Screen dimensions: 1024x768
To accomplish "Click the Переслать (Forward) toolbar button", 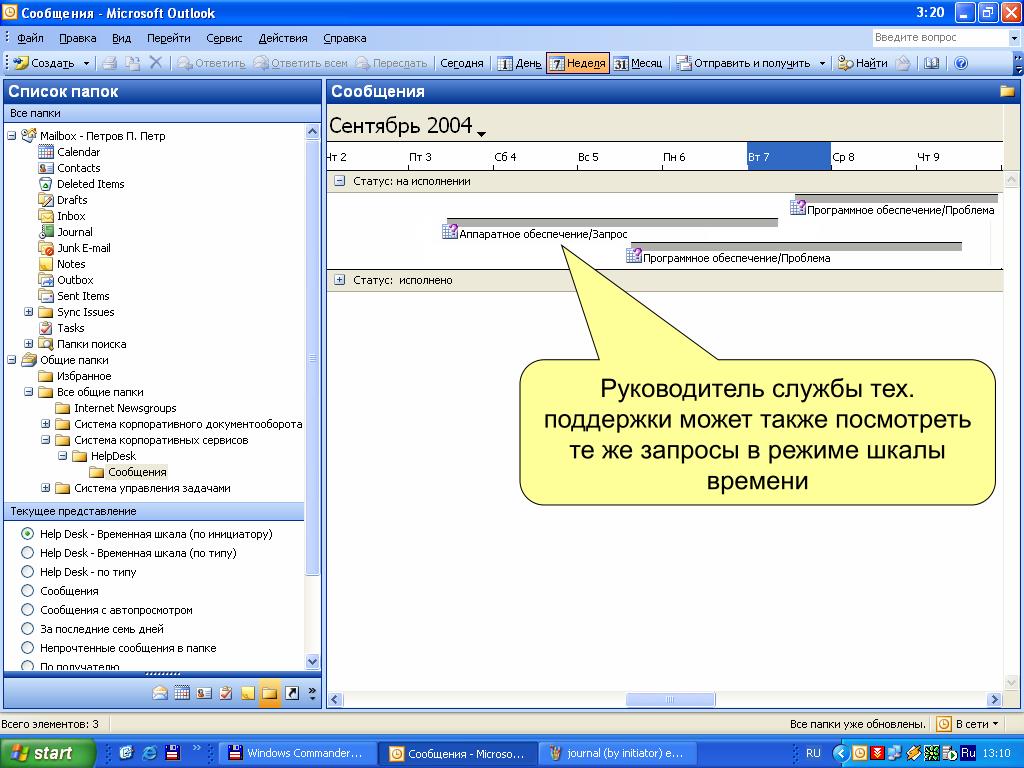I will (x=391, y=63).
